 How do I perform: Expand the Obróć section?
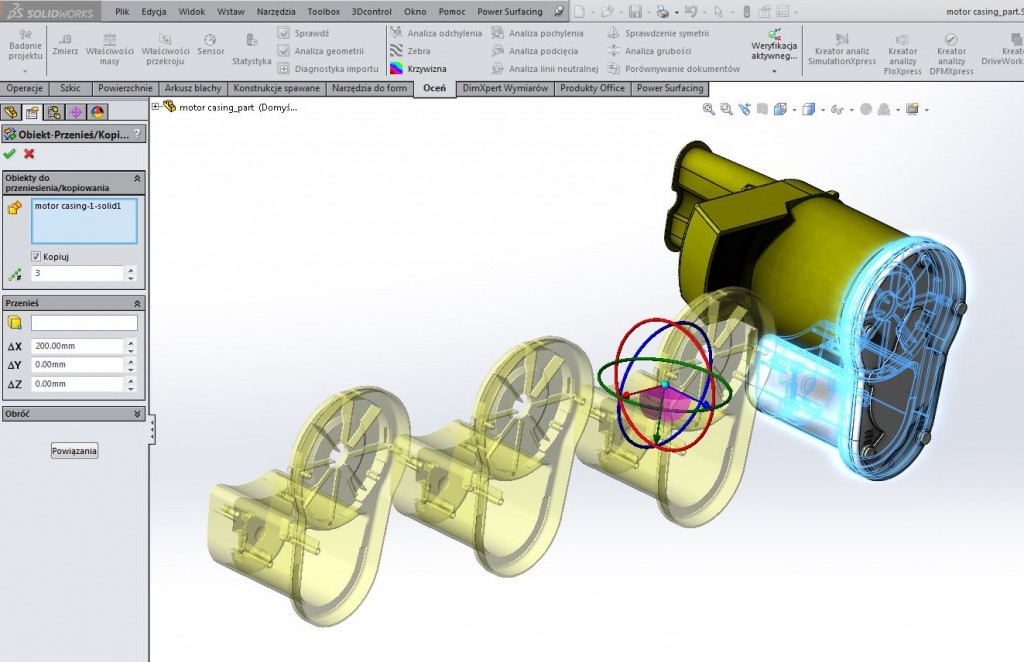point(137,413)
